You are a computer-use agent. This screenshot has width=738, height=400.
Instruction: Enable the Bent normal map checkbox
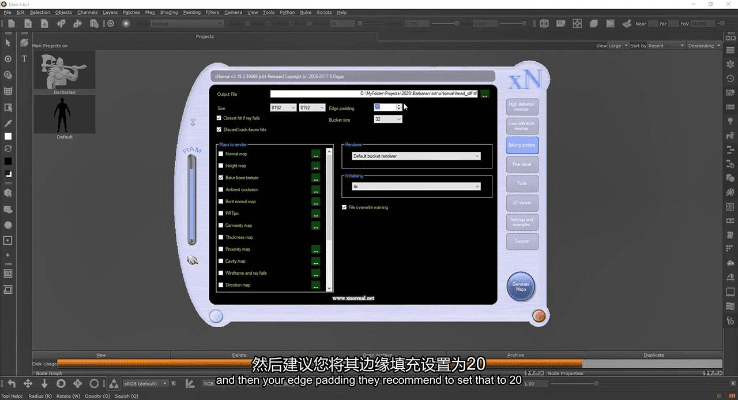tap(221, 201)
